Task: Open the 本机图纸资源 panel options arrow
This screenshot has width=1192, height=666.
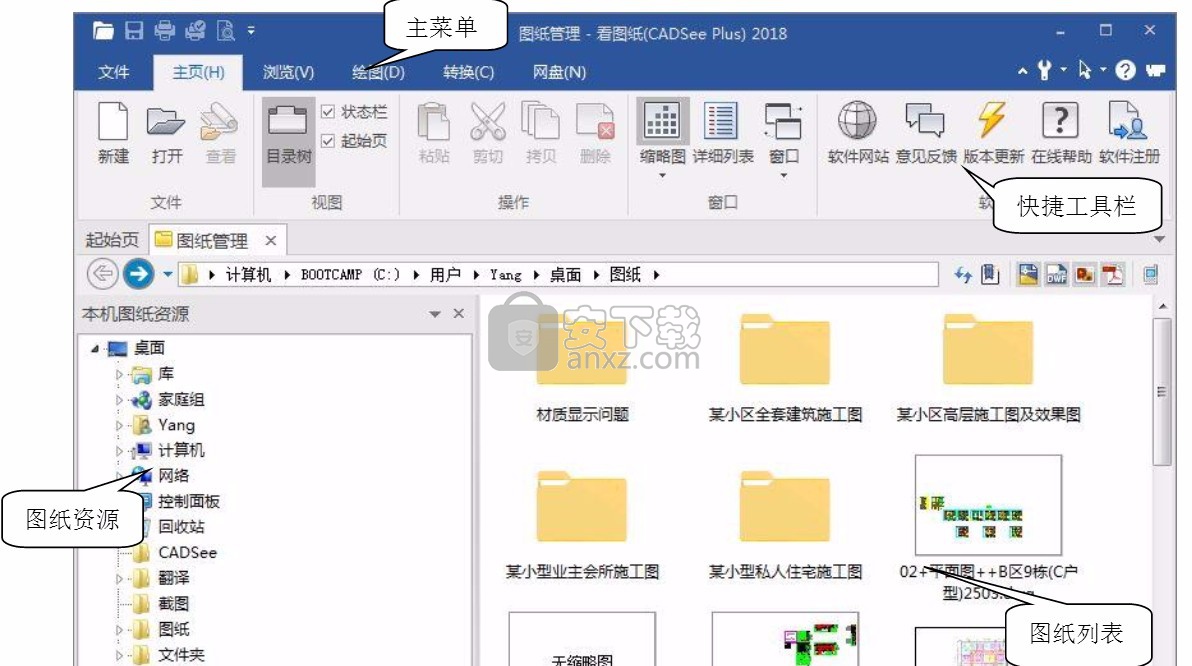Action: [x=435, y=314]
